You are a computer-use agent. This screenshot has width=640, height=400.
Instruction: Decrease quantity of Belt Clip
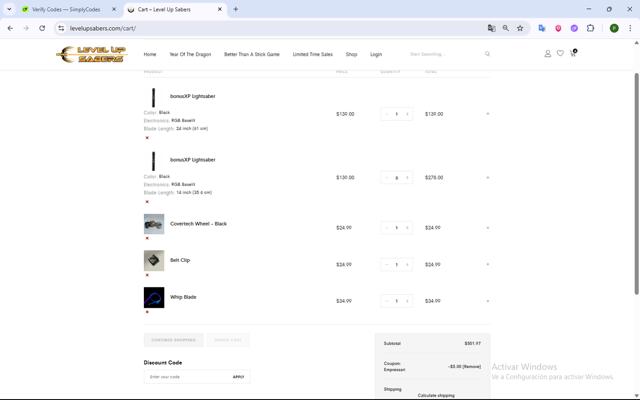click(387, 264)
